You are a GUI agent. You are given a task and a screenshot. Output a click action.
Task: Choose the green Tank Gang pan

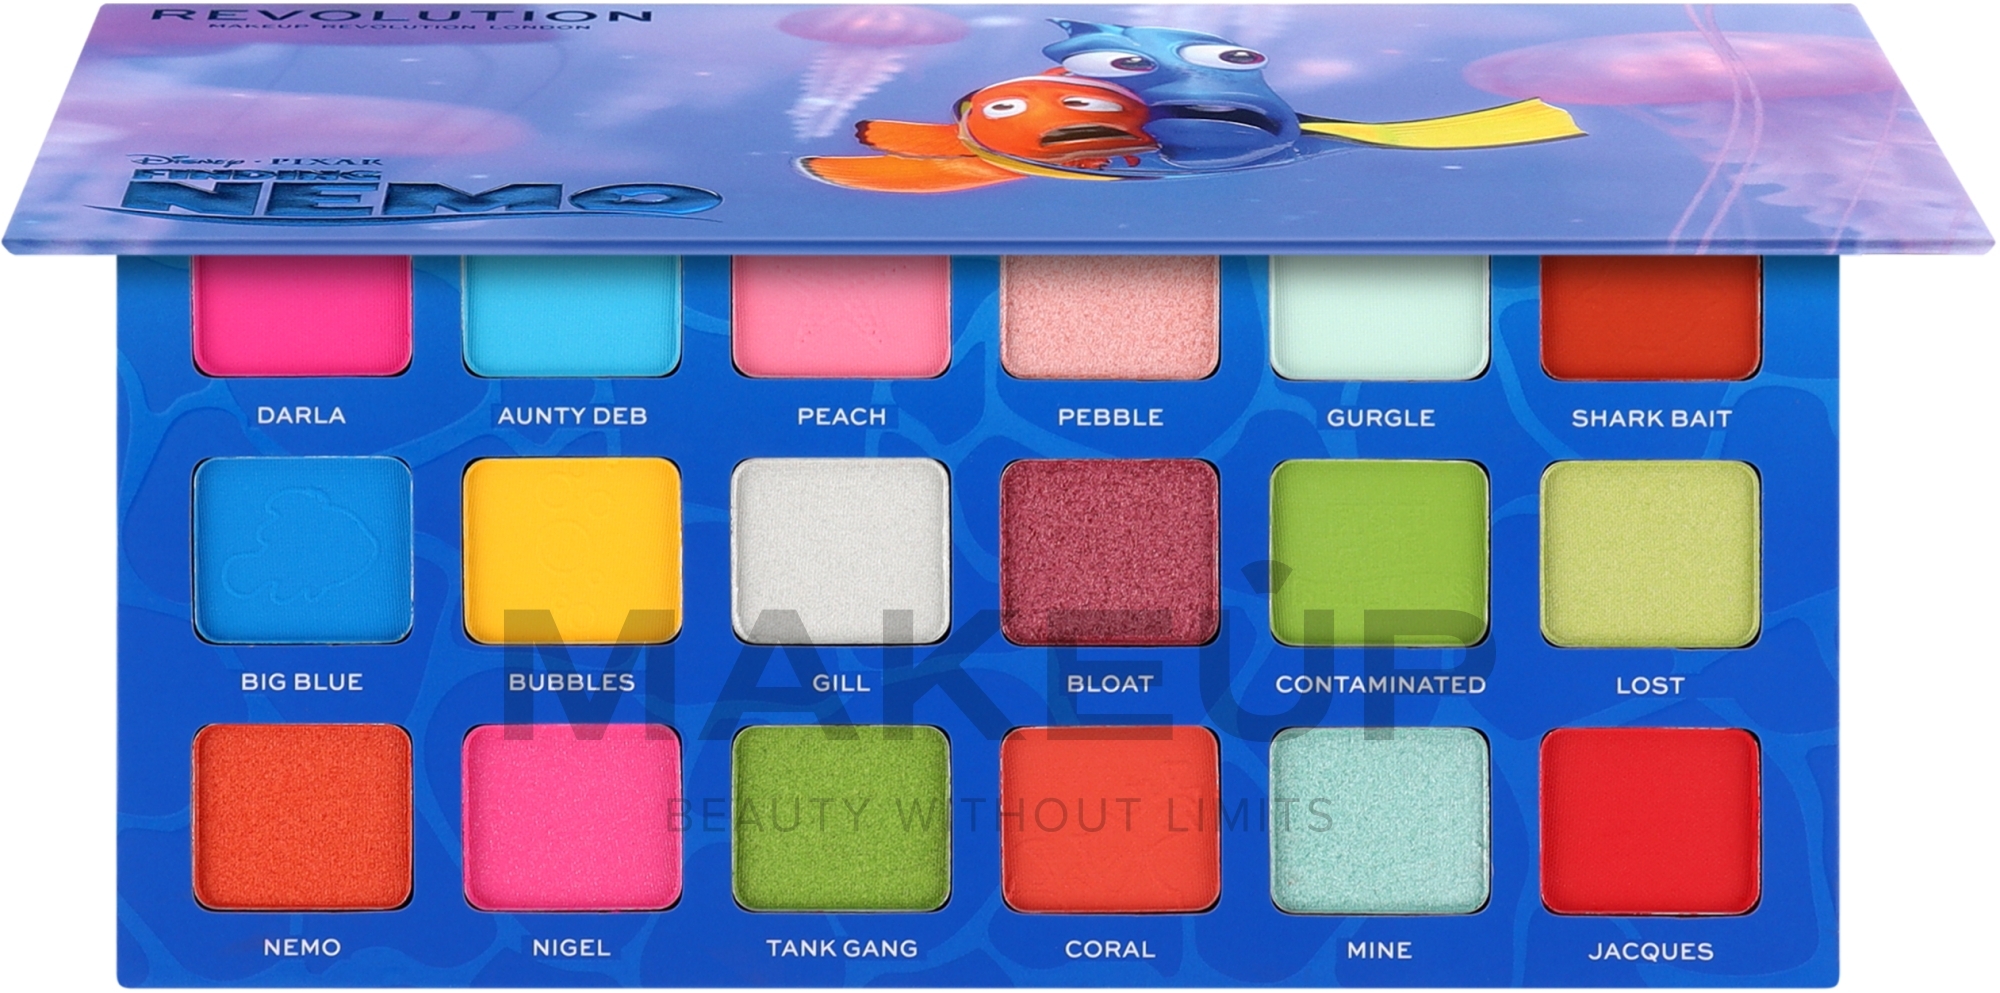841,819
